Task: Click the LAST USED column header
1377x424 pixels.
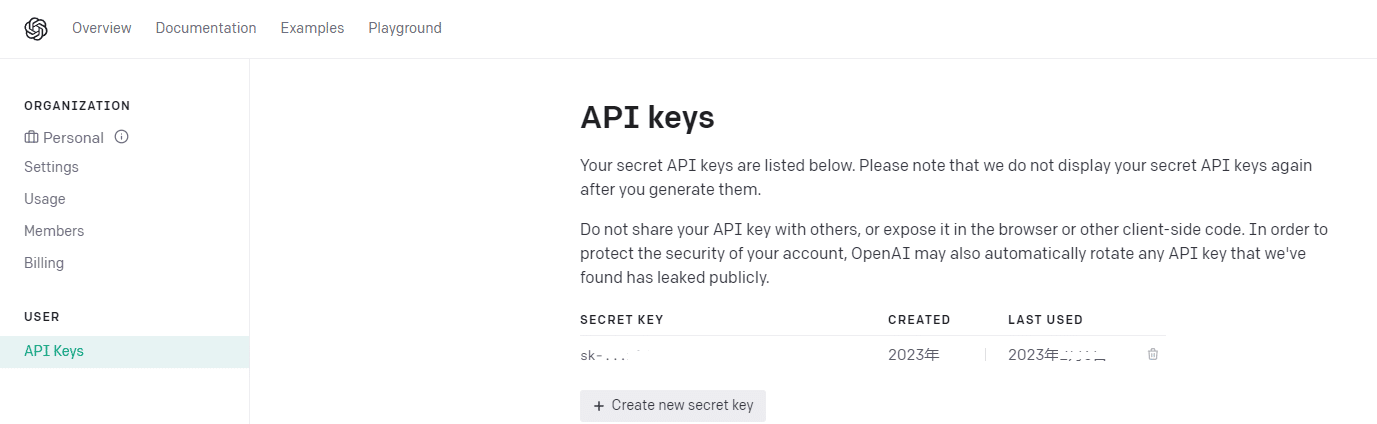Action: [x=1045, y=320]
